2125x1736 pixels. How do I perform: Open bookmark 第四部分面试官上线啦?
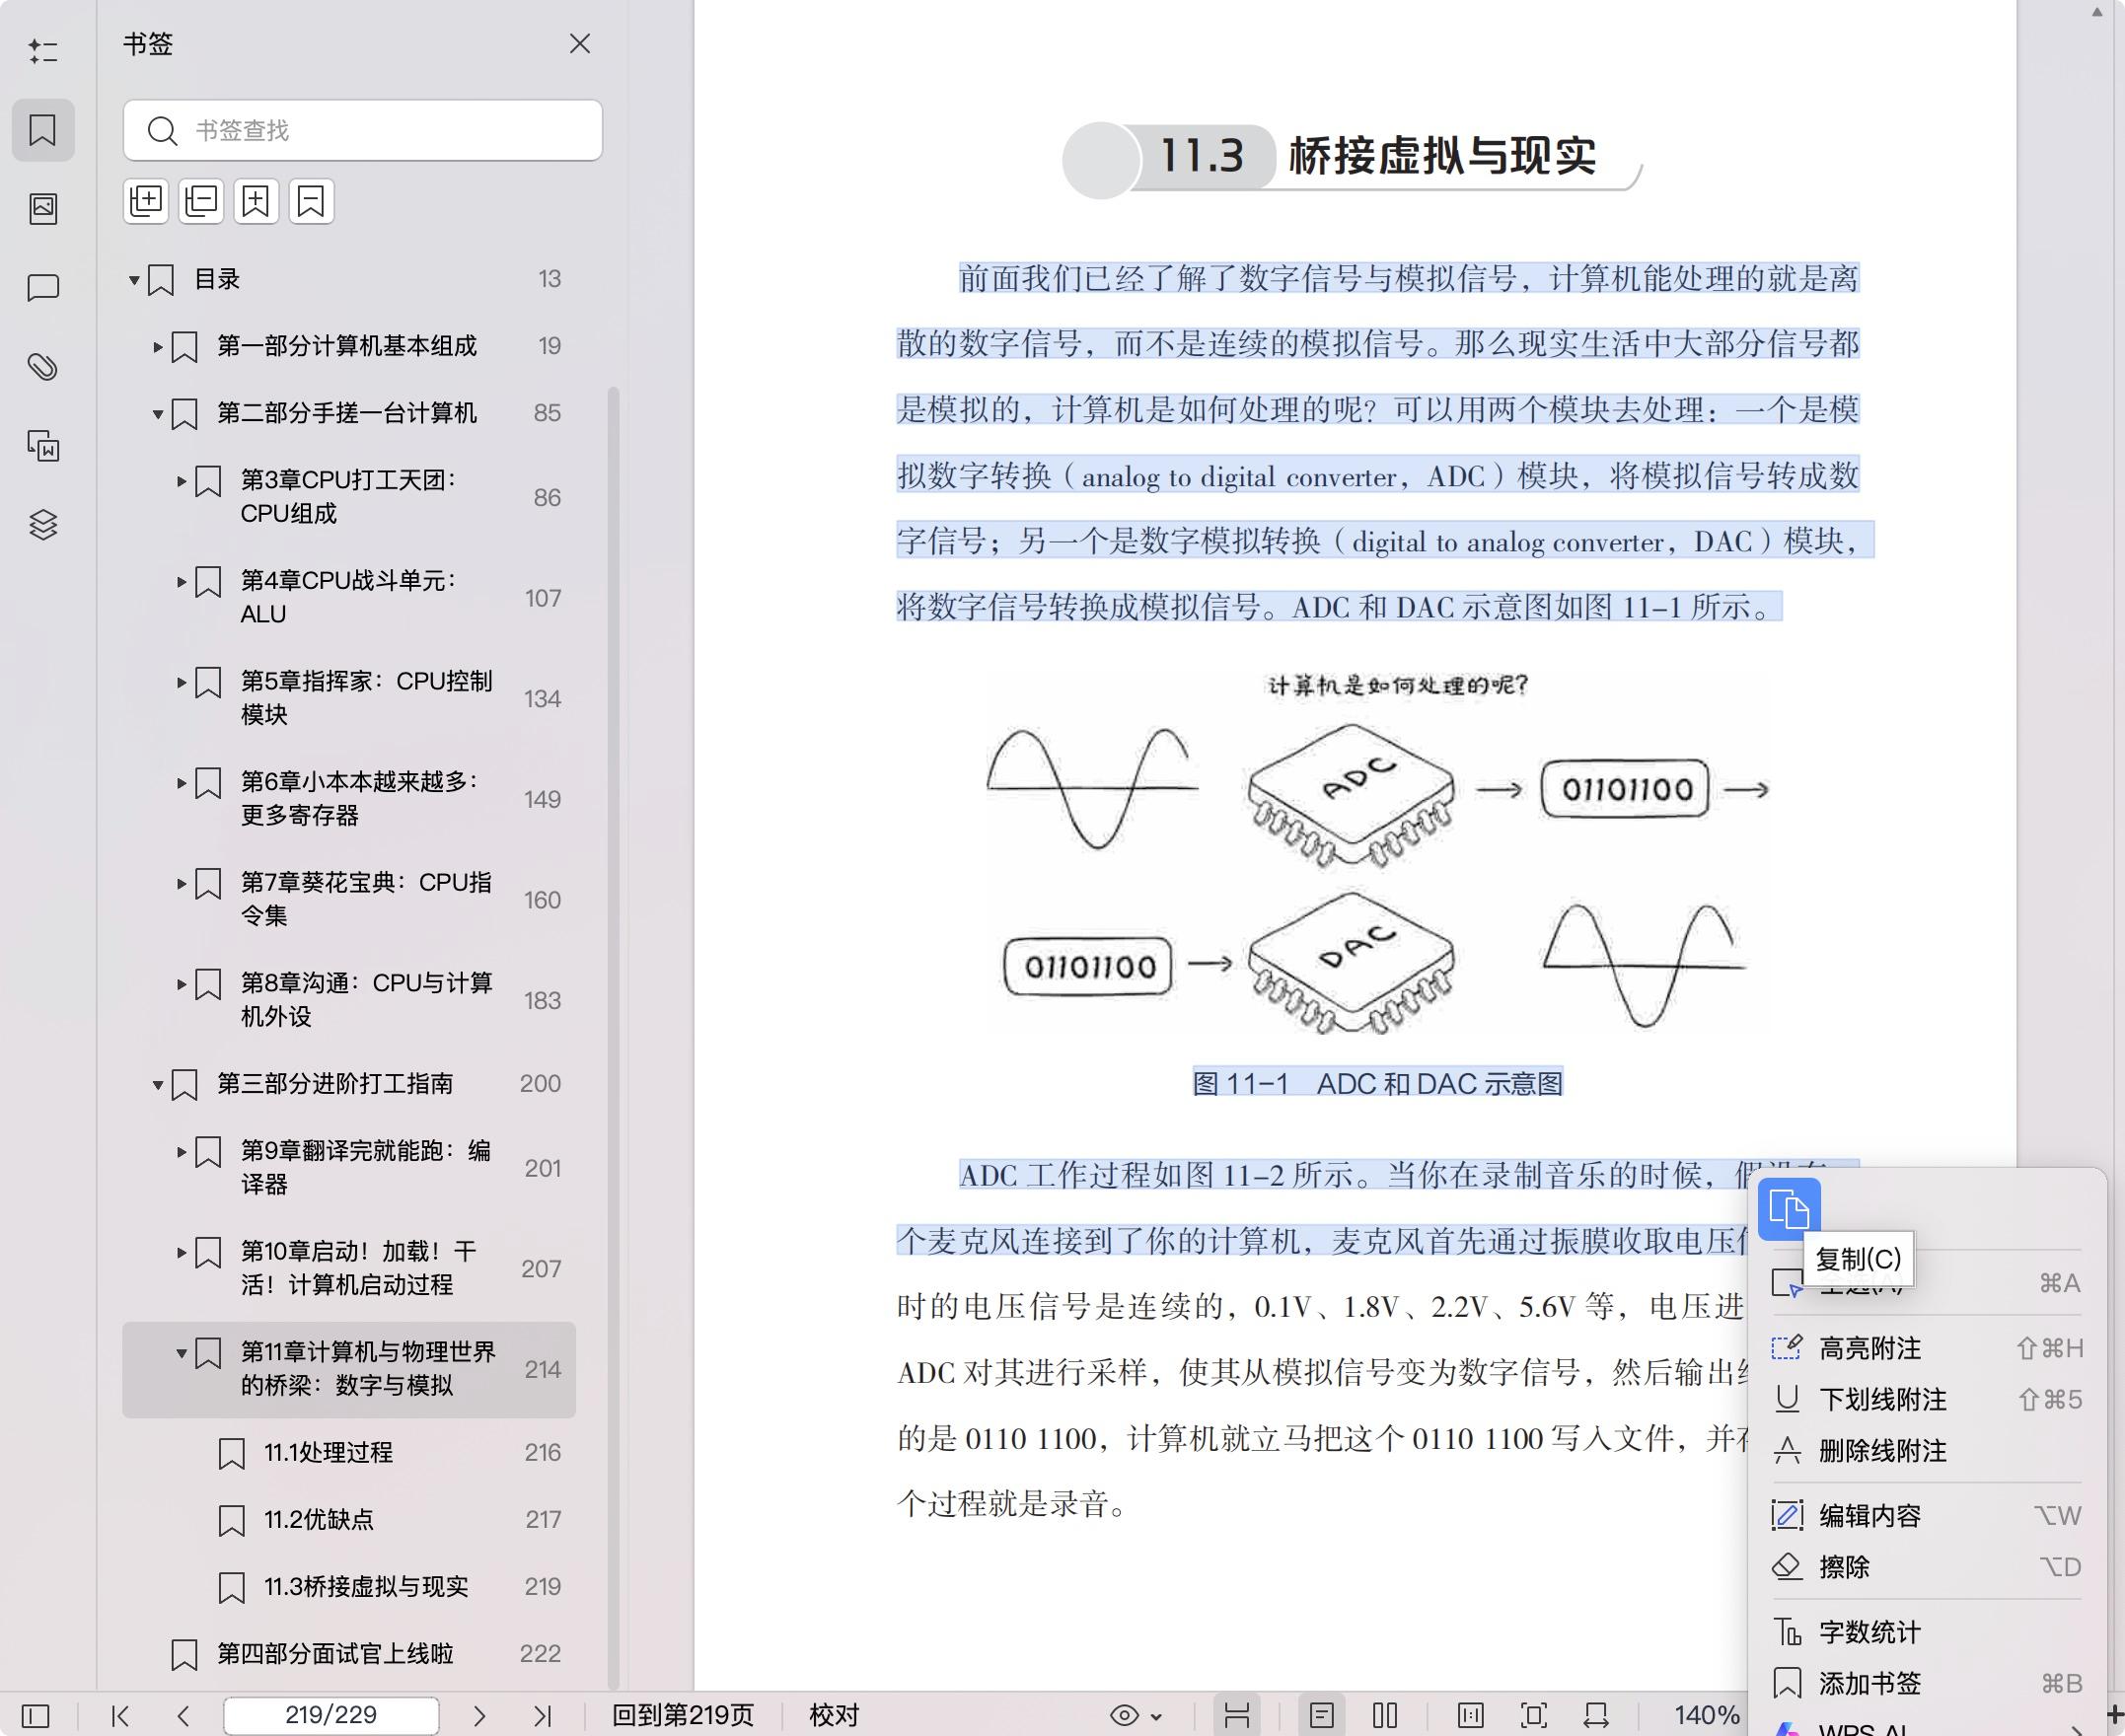click(x=349, y=1653)
